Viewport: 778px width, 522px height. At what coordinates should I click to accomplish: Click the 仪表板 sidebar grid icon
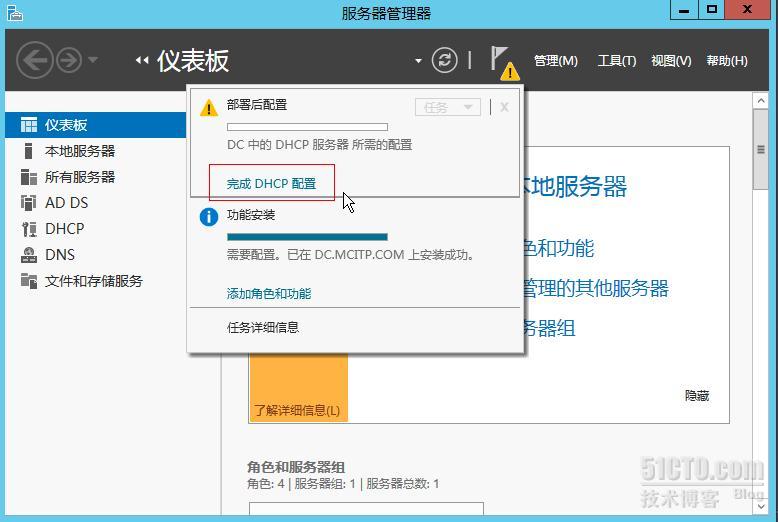(x=29, y=125)
